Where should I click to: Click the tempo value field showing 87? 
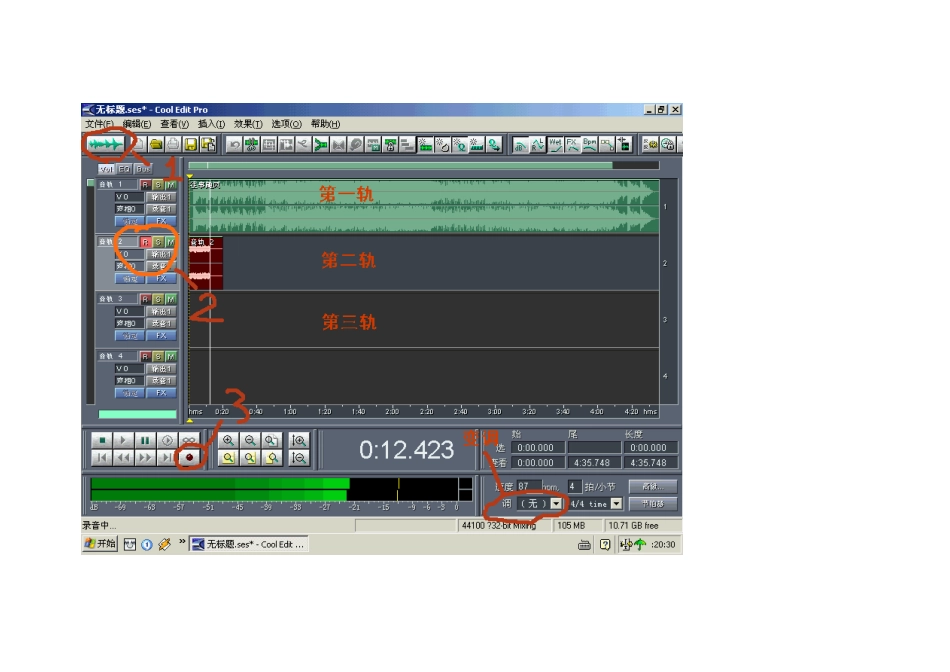[x=527, y=486]
